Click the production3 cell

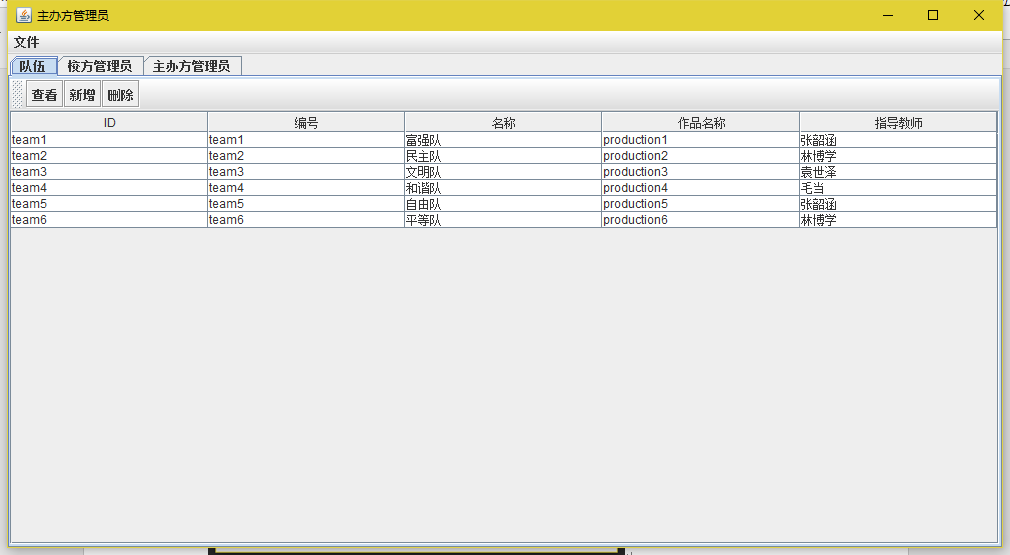[701, 172]
